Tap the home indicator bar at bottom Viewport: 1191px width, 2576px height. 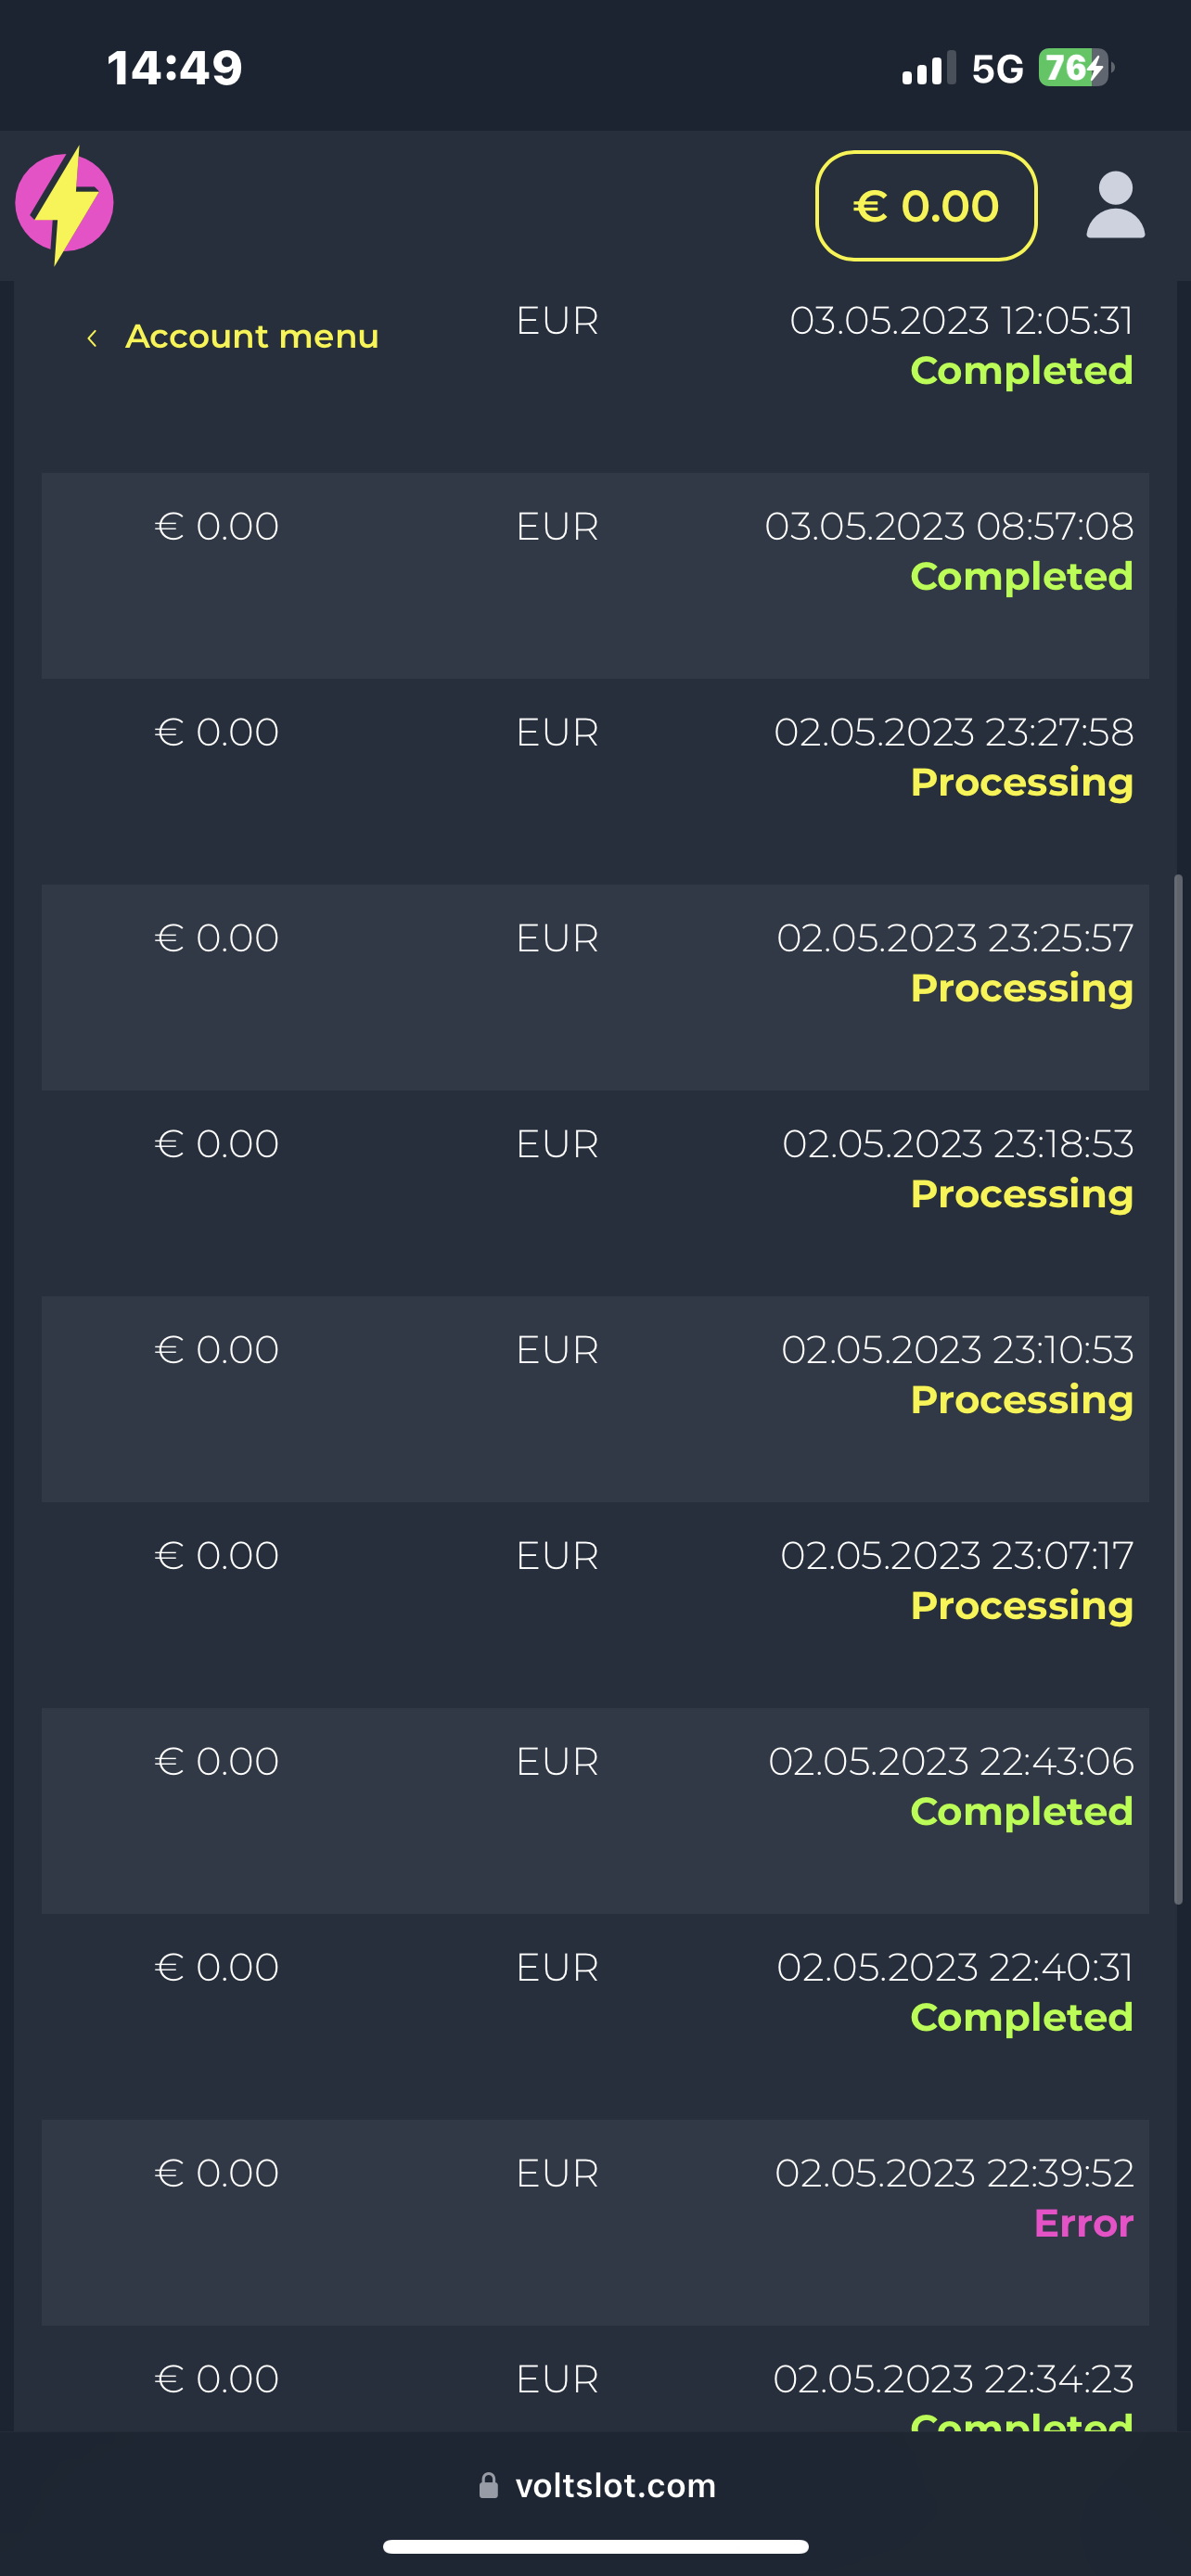pyautogui.click(x=595, y=2546)
